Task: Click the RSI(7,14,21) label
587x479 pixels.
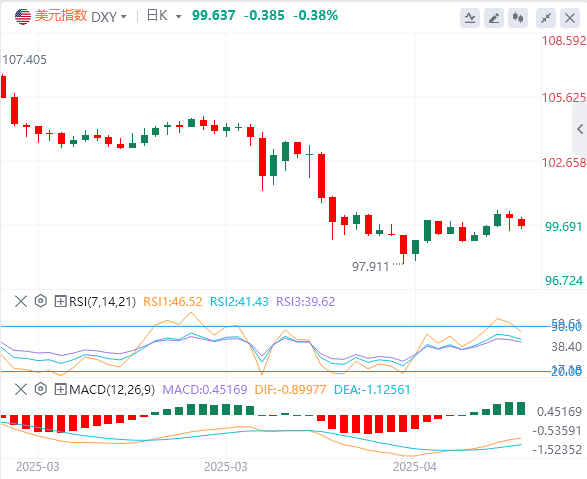Action: tap(102, 302)
